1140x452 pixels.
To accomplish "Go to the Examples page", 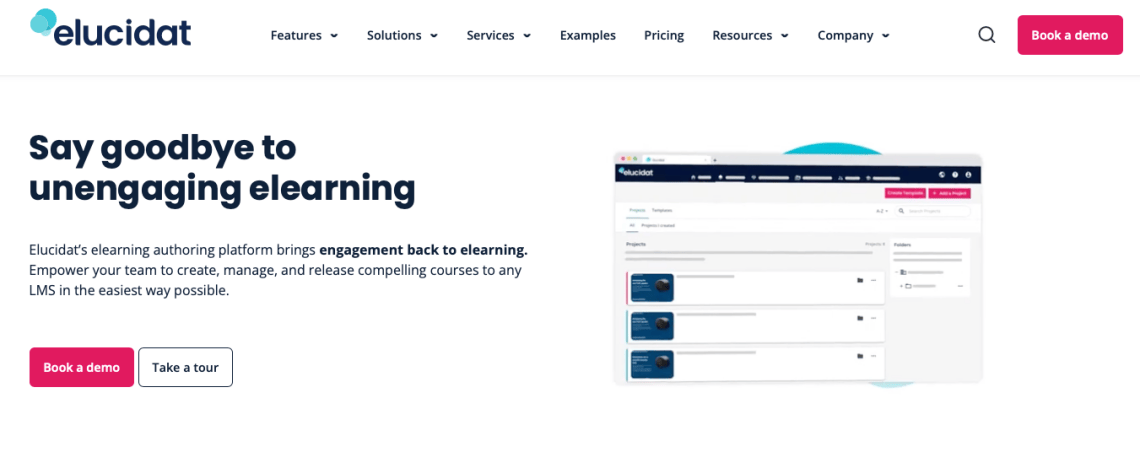I will 587,35.
